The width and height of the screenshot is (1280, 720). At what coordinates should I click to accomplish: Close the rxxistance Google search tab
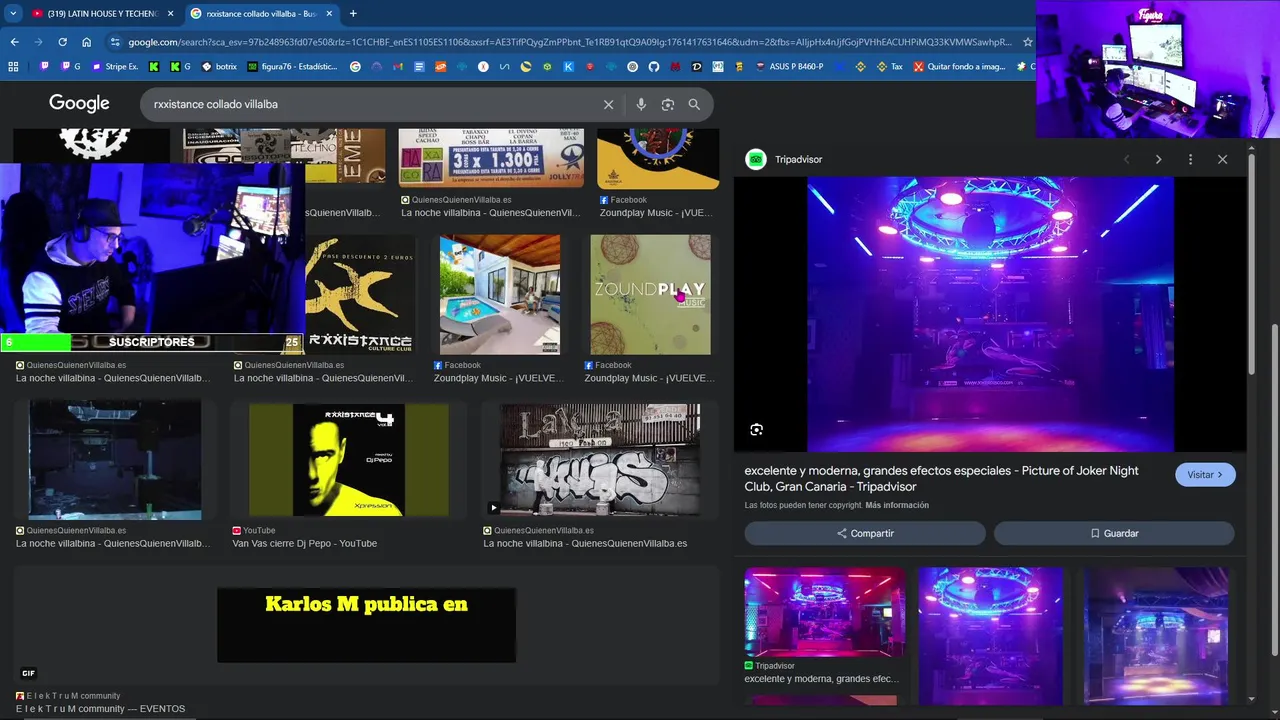329,14
